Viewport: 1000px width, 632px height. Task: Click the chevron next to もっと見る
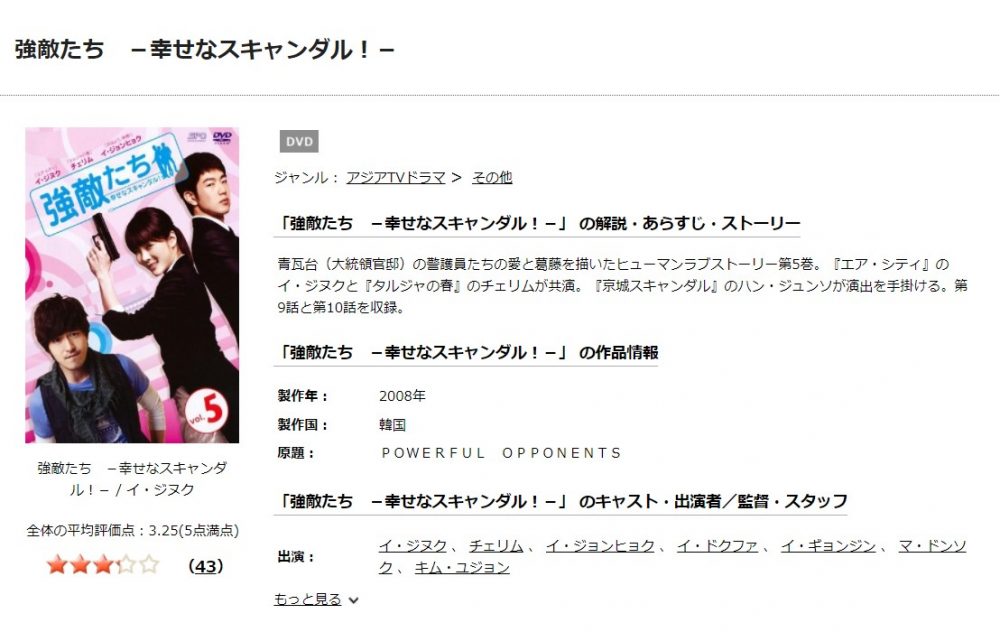coord(354,600)
